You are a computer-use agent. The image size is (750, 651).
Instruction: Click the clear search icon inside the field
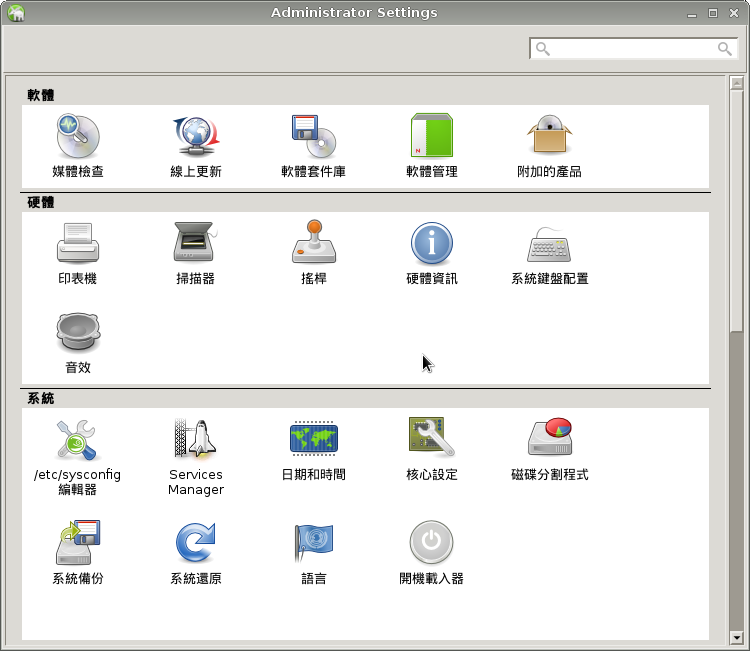(725, 48)
